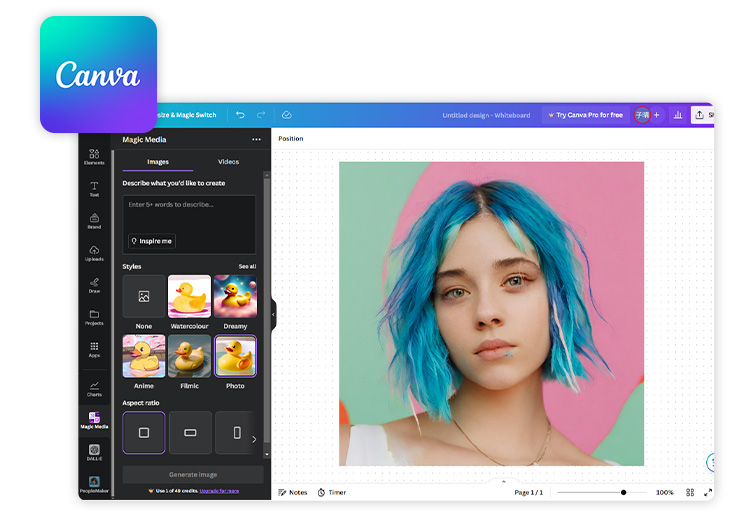Select the Anime style thumbnail

coord(143,356)
